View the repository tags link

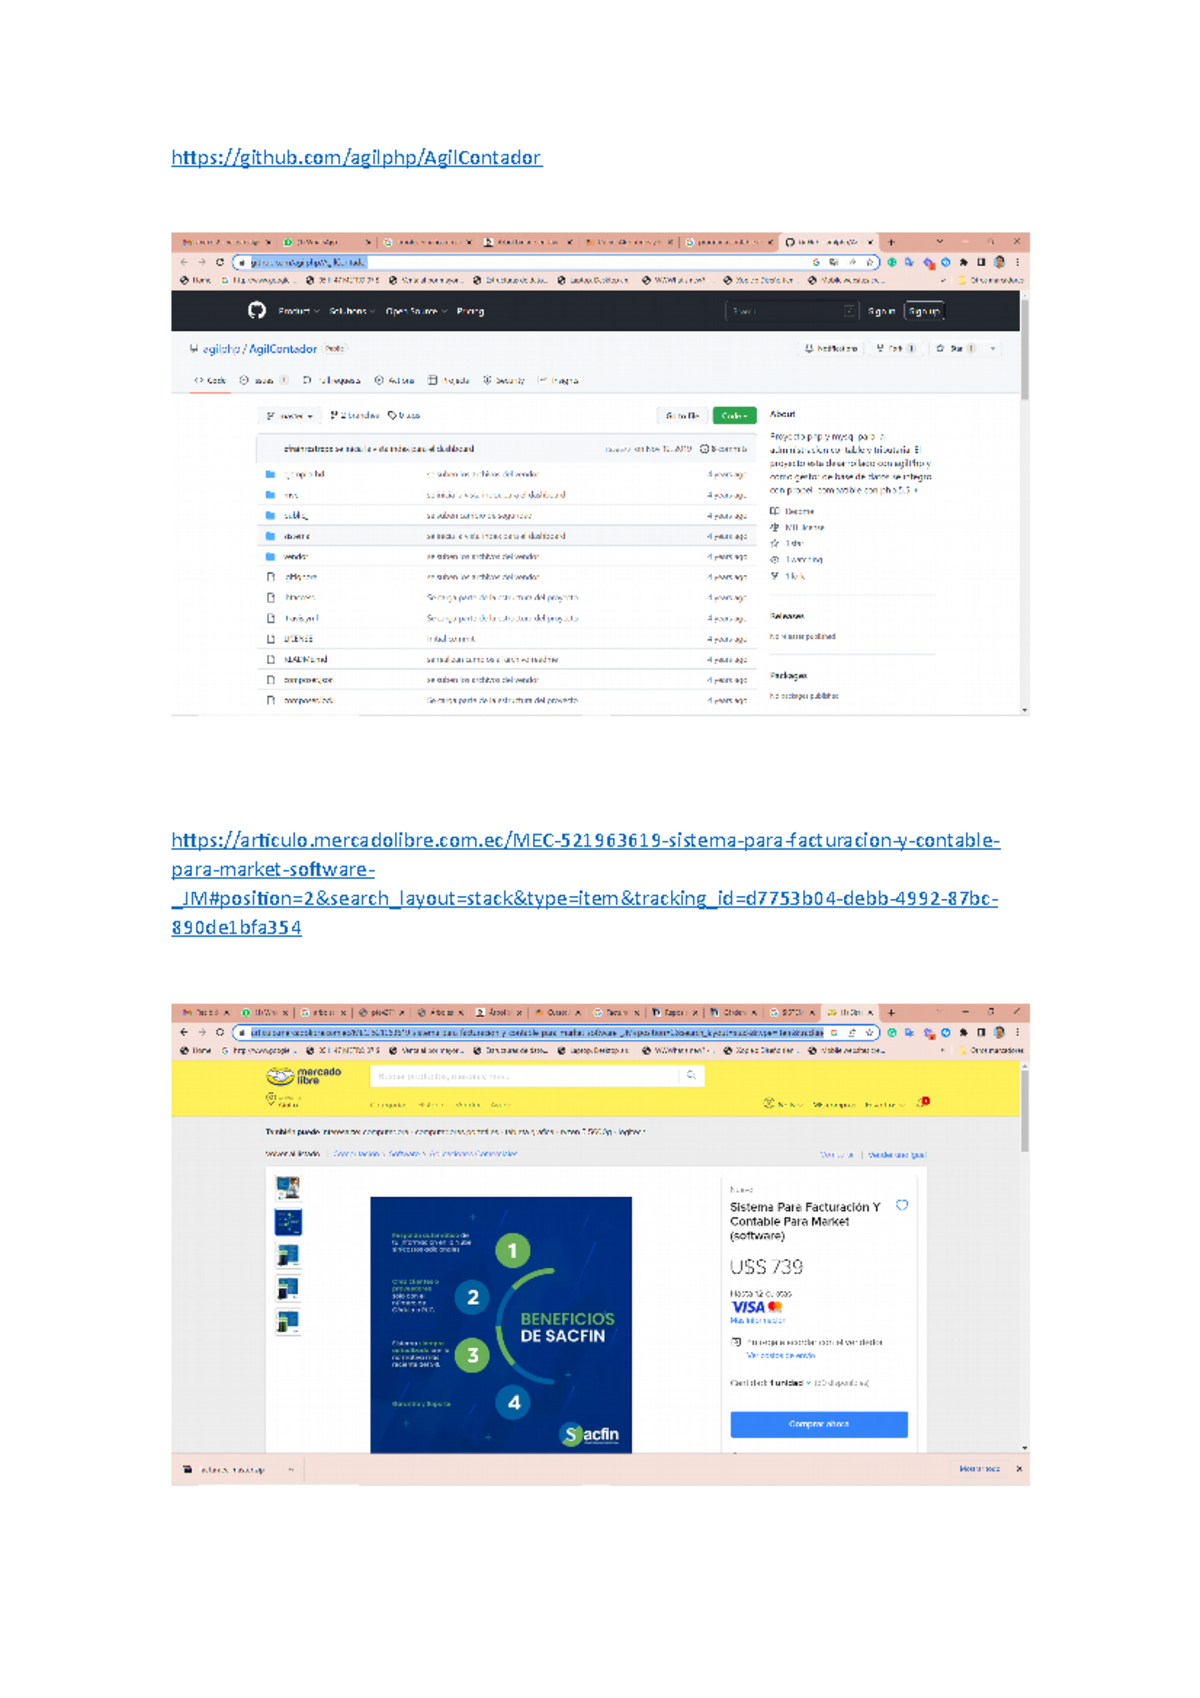[404, 416]
